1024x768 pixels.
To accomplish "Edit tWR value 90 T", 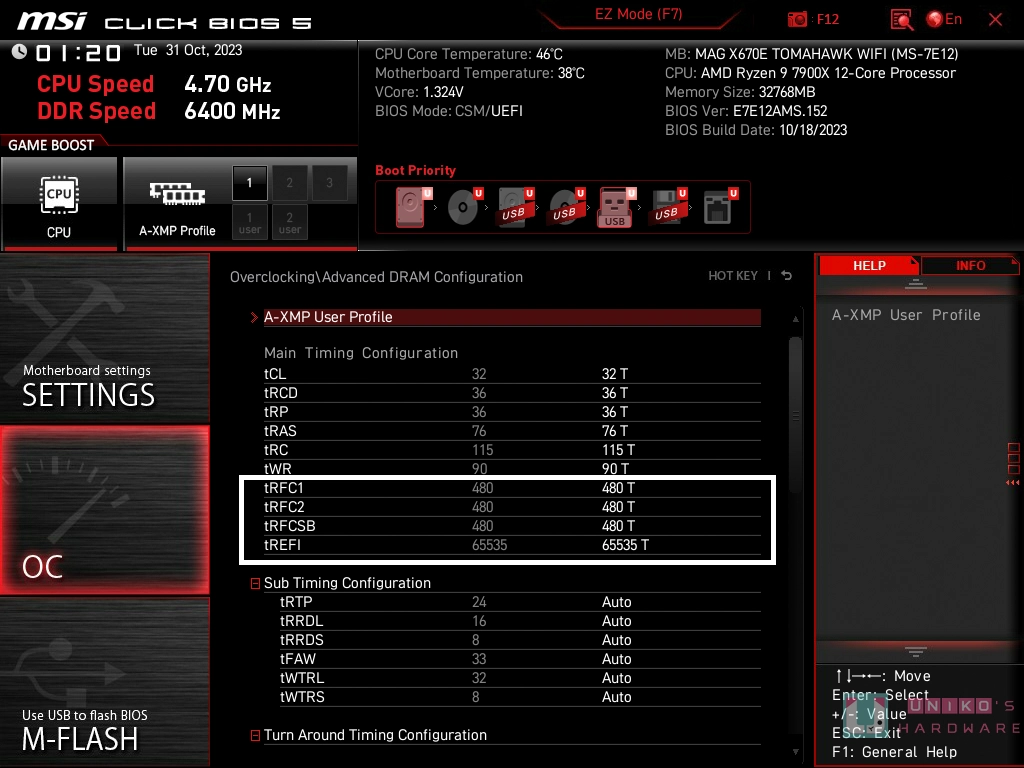I will coord(615,468).
